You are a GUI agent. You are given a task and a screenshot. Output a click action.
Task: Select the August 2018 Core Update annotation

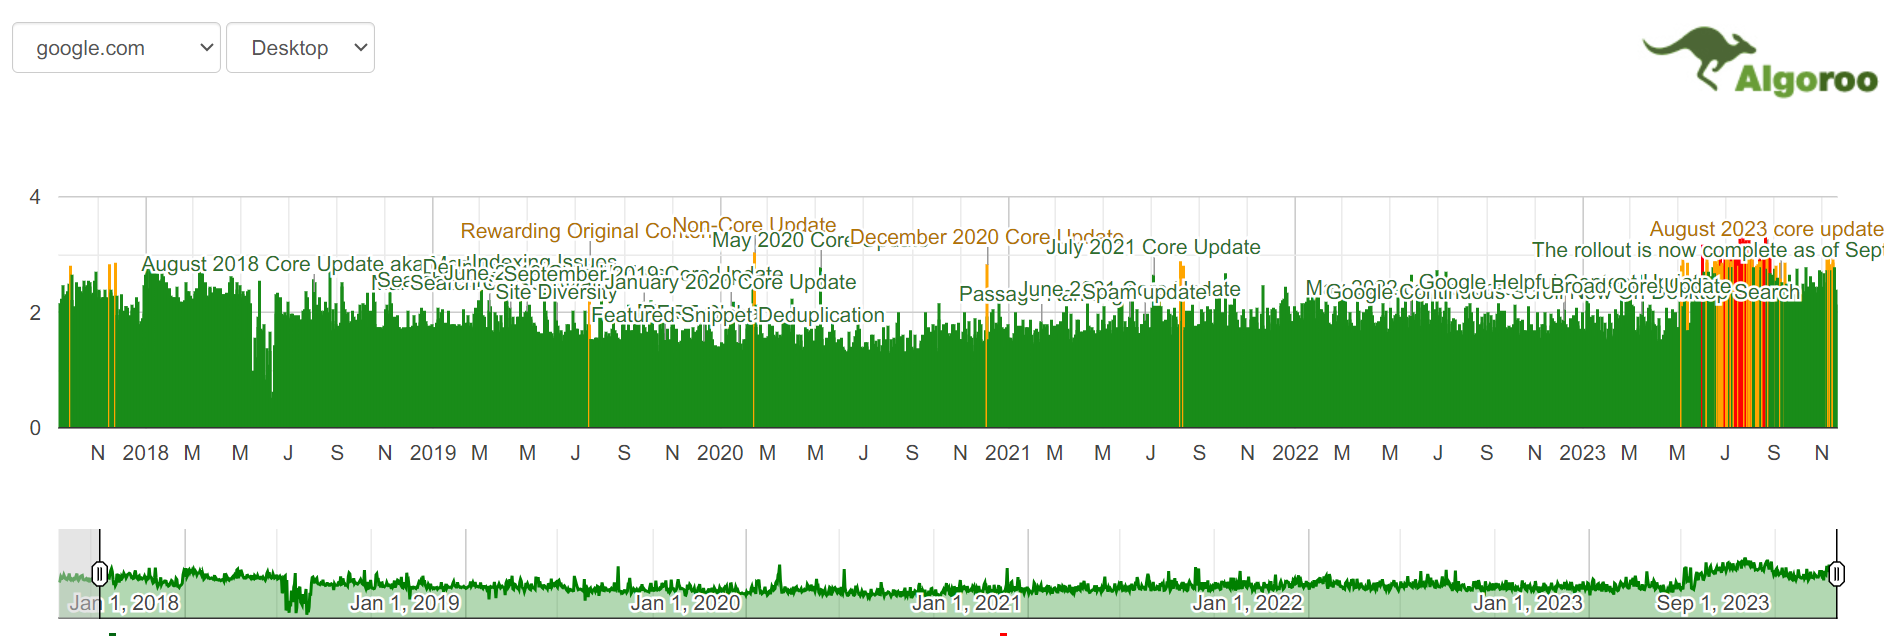[x=262, y=264]
